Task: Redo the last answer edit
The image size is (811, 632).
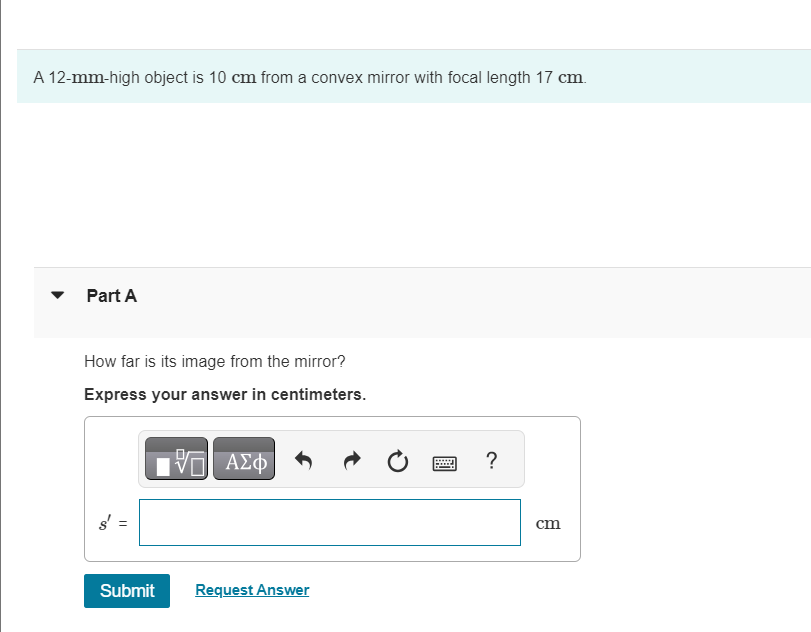Action: [x=352, y=460]
